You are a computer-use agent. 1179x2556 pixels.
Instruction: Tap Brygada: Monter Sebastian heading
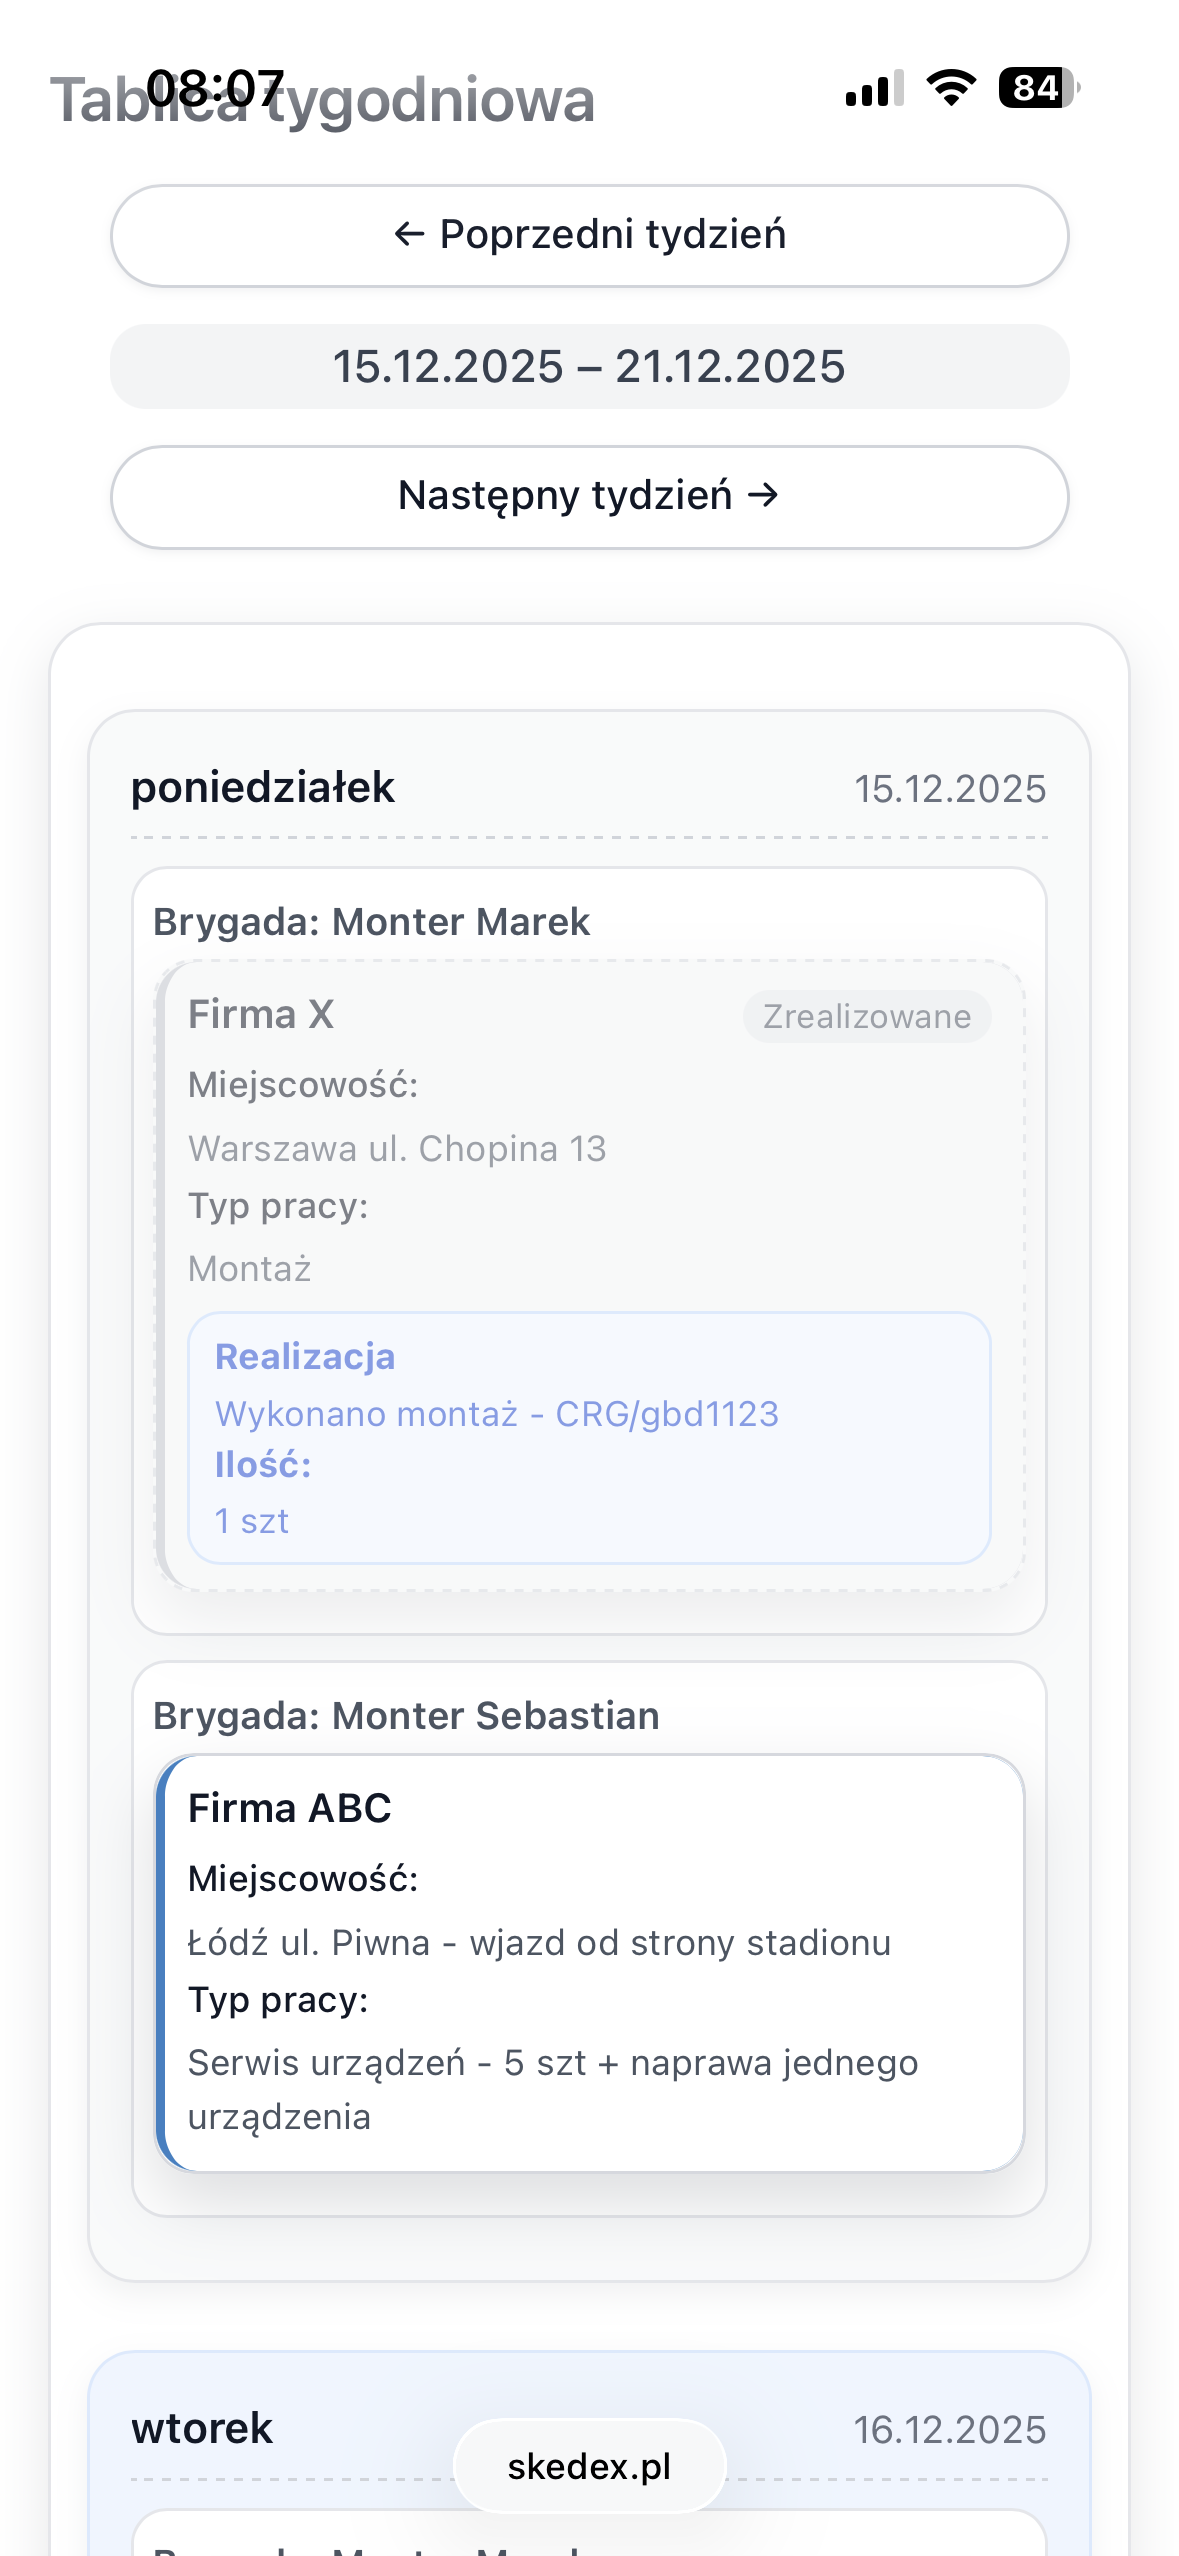pyautogui.click(x=406, y=1716)
